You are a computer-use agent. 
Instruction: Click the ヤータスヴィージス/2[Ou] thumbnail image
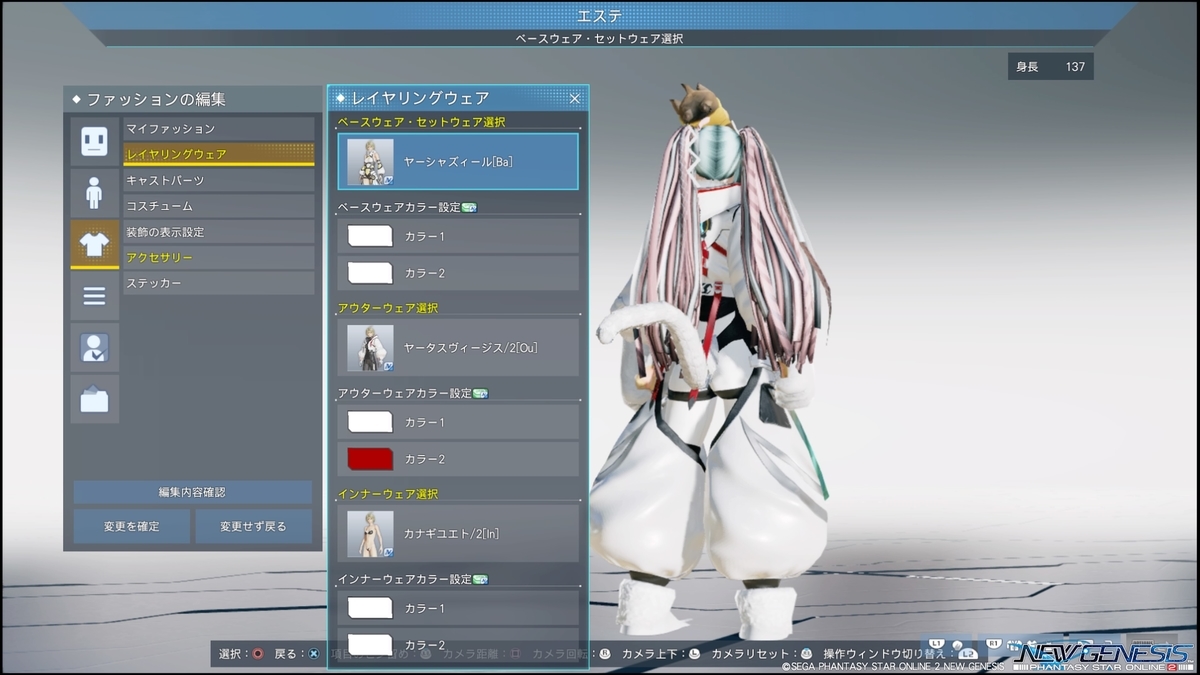[x=370, y=348]
